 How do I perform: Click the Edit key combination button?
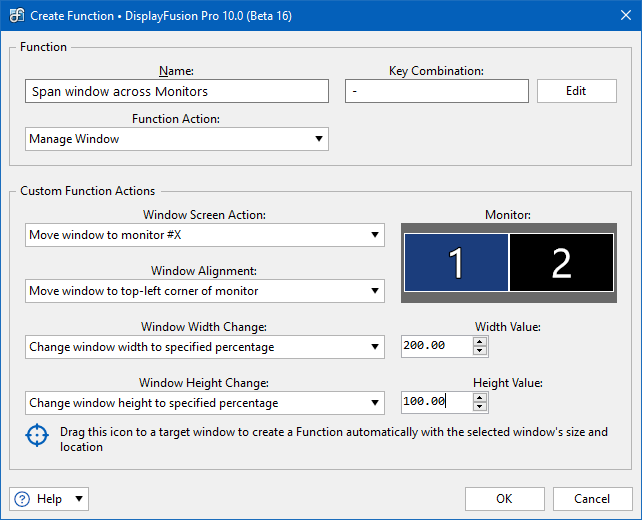coord(576,91)
